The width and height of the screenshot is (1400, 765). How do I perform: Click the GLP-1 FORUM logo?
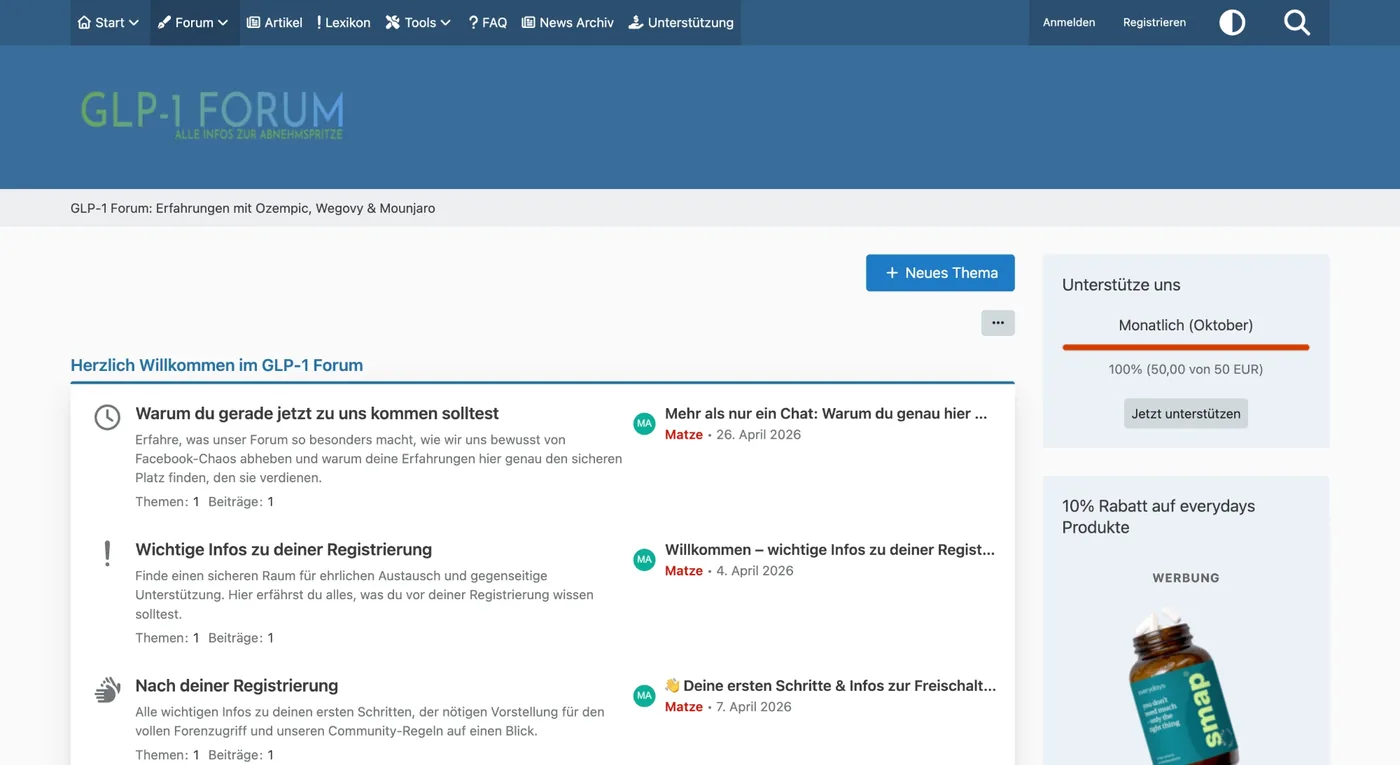click(212, 114)
